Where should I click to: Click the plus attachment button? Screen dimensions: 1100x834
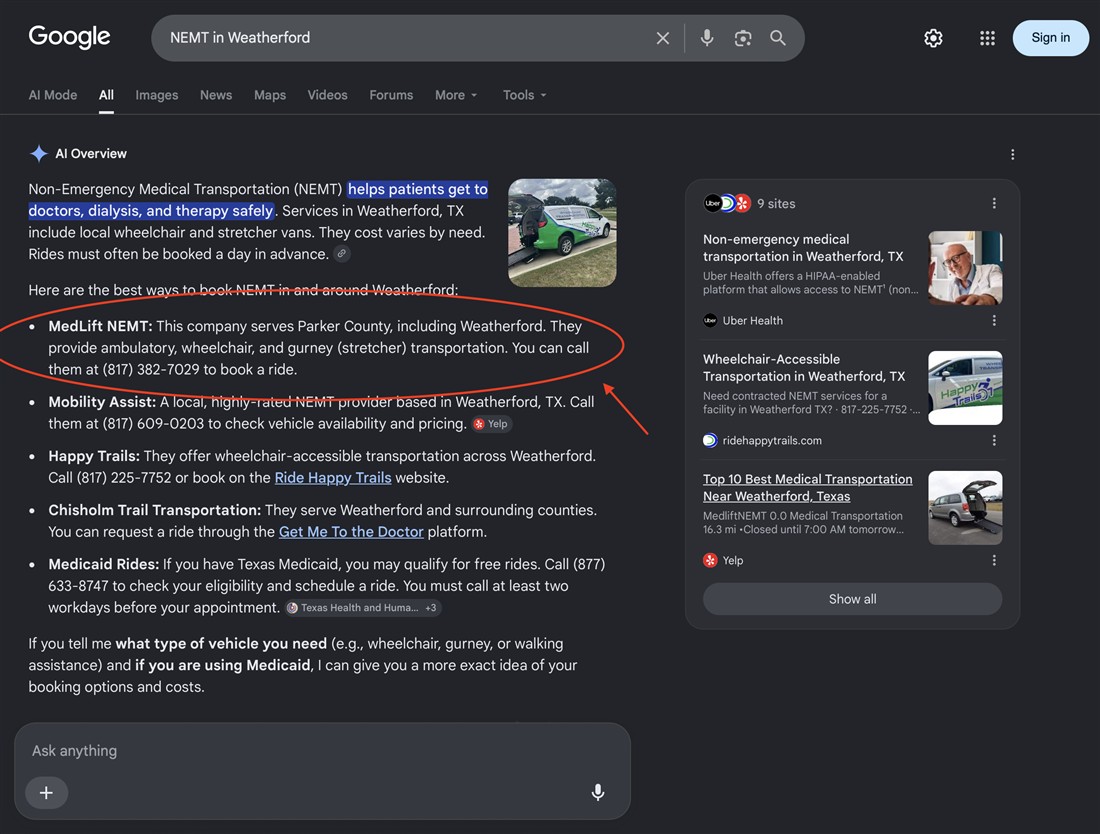click(x=46, y=793)
